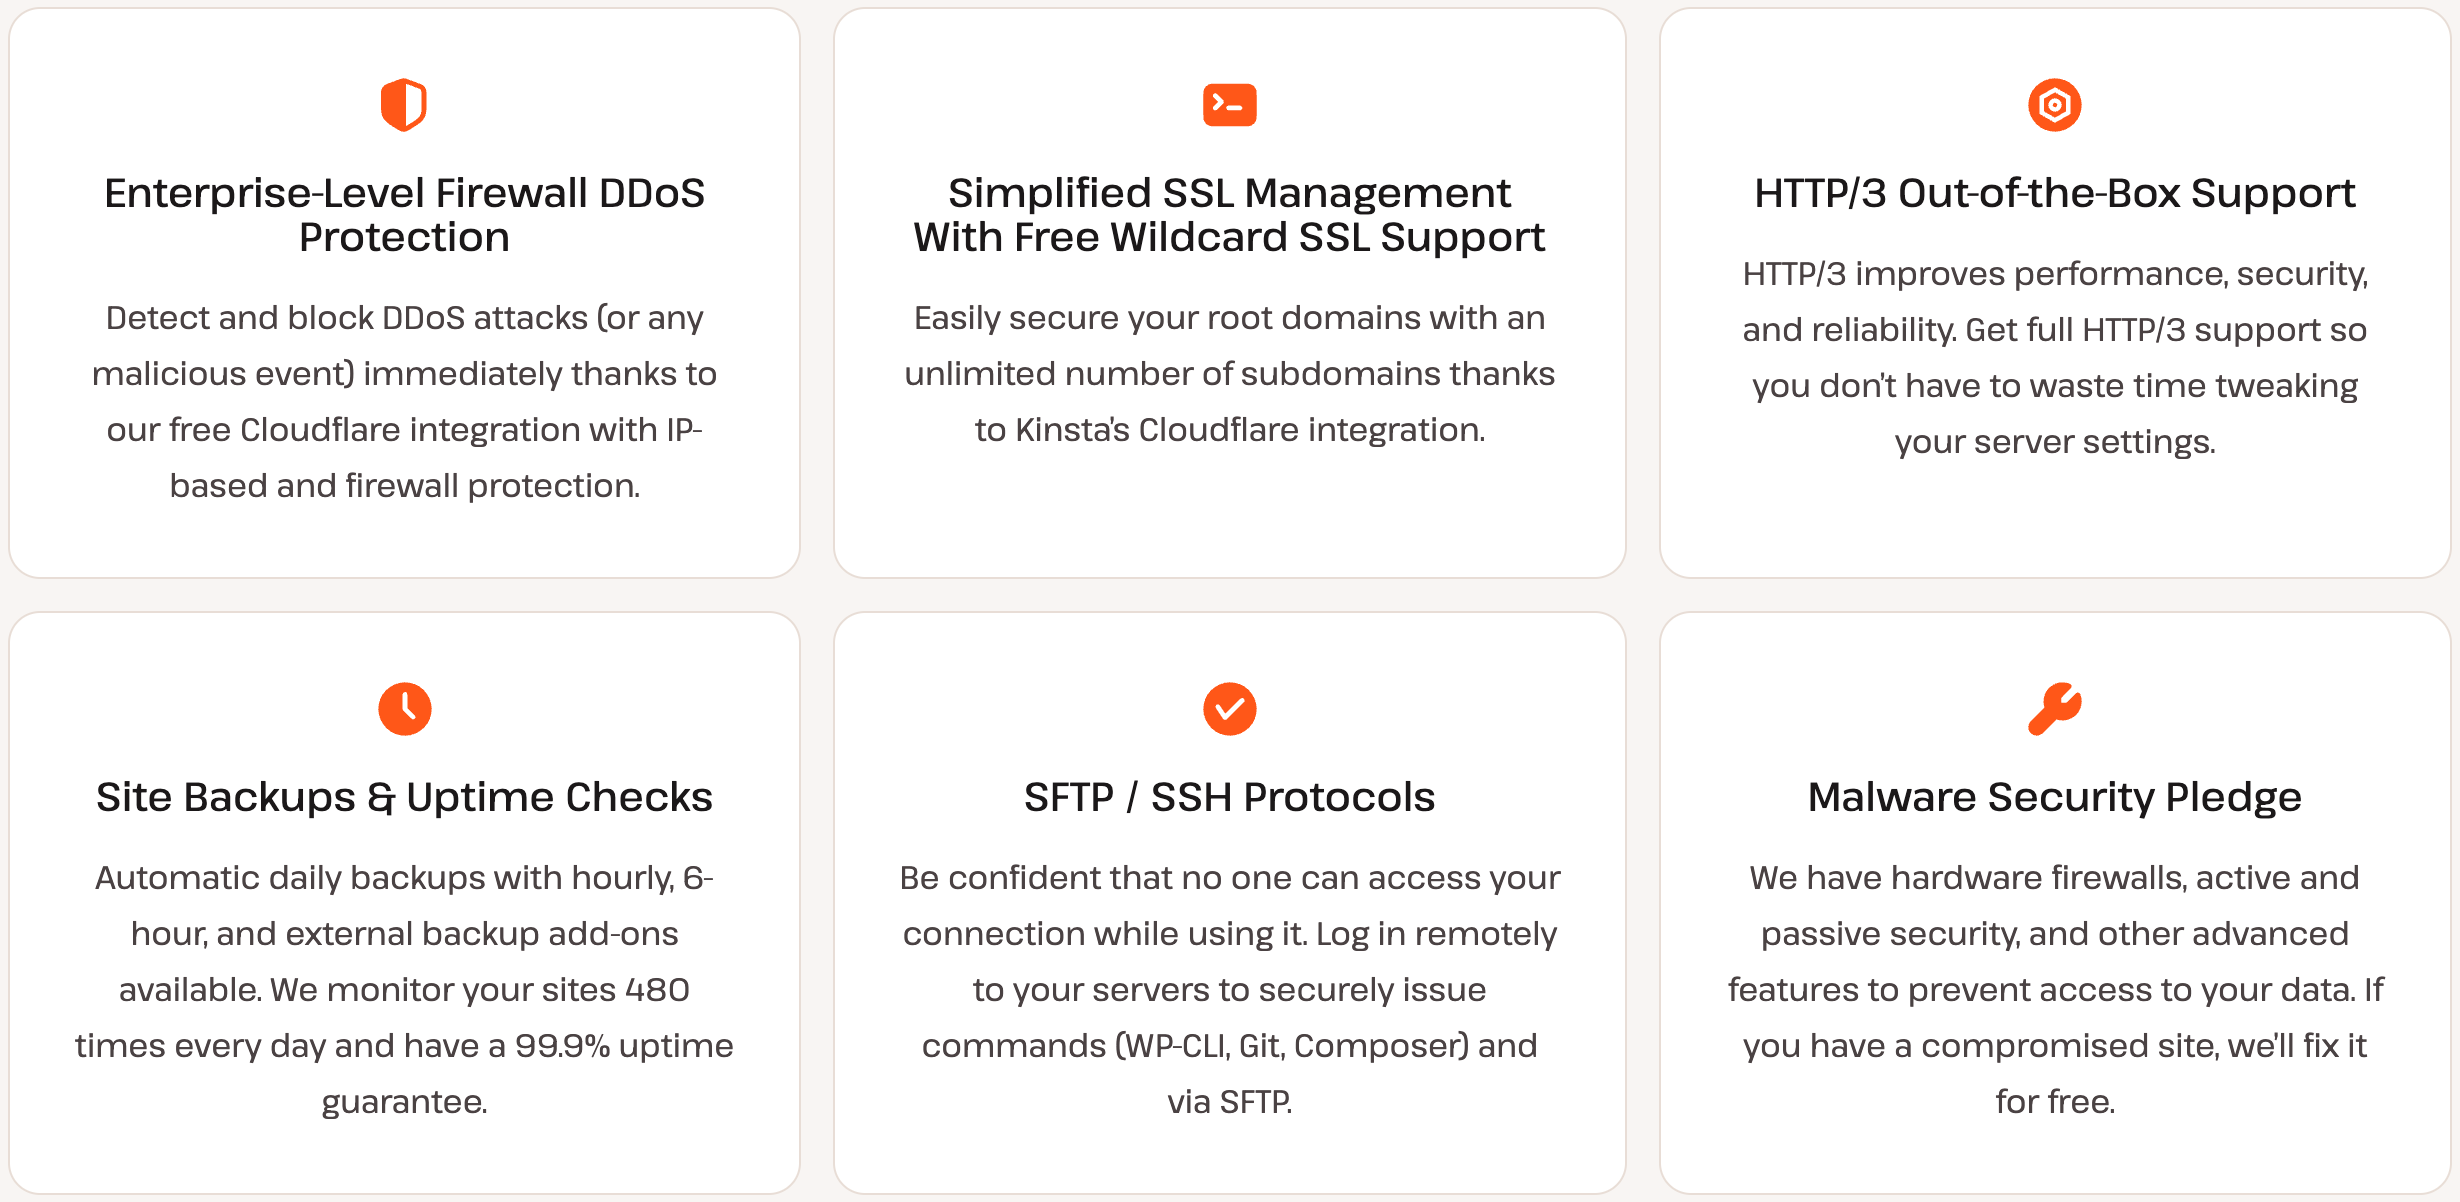Click the orange hexagon HTTP/3 icon
The image size is (2460, 1202).
pyautogui.click(x=2054, y=105)
